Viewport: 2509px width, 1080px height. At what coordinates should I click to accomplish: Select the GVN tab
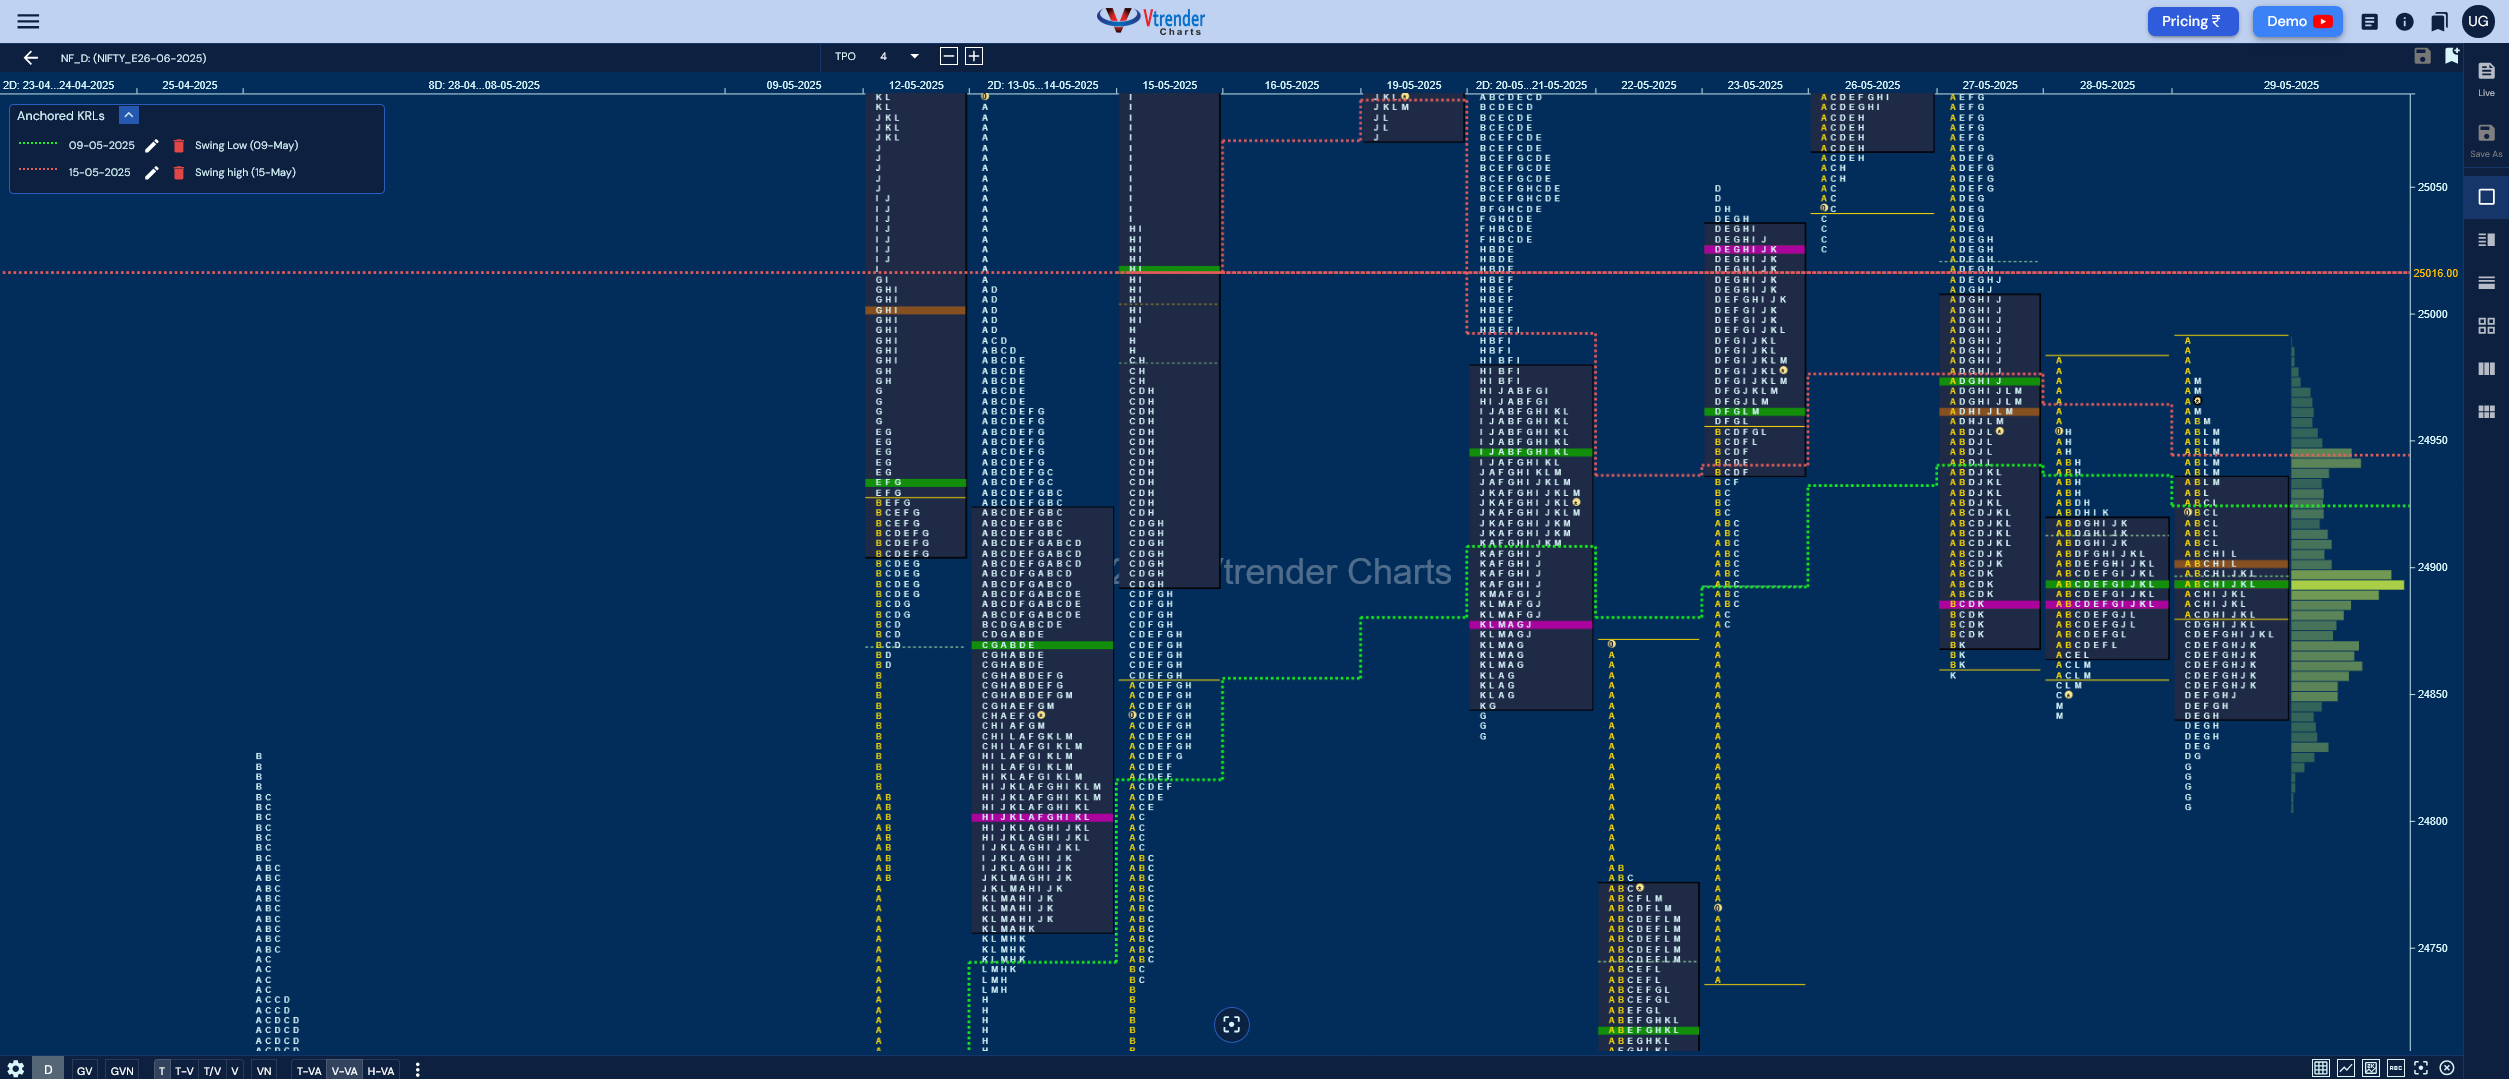coord(122,1071)
